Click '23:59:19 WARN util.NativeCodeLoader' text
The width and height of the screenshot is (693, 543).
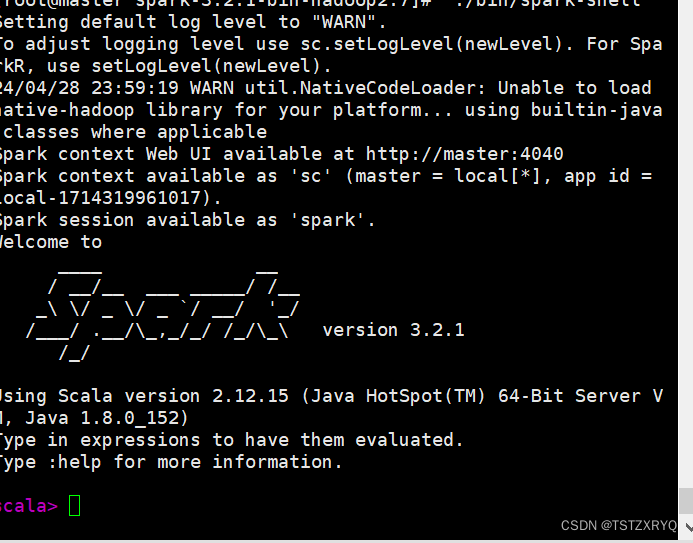(x=288, y=88)
